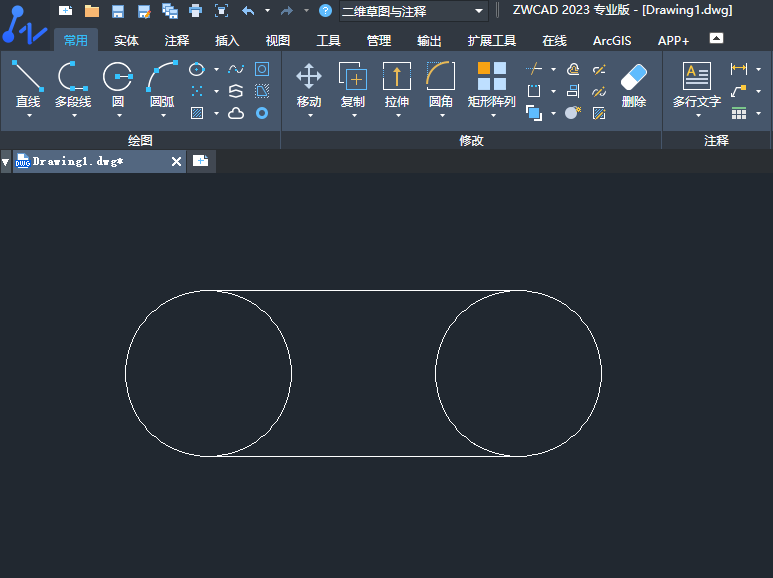This screenshot has height=578, width=773.
Task: Open the 多行文字 (Multiline Text) tool
Action: tap(696, 77)
